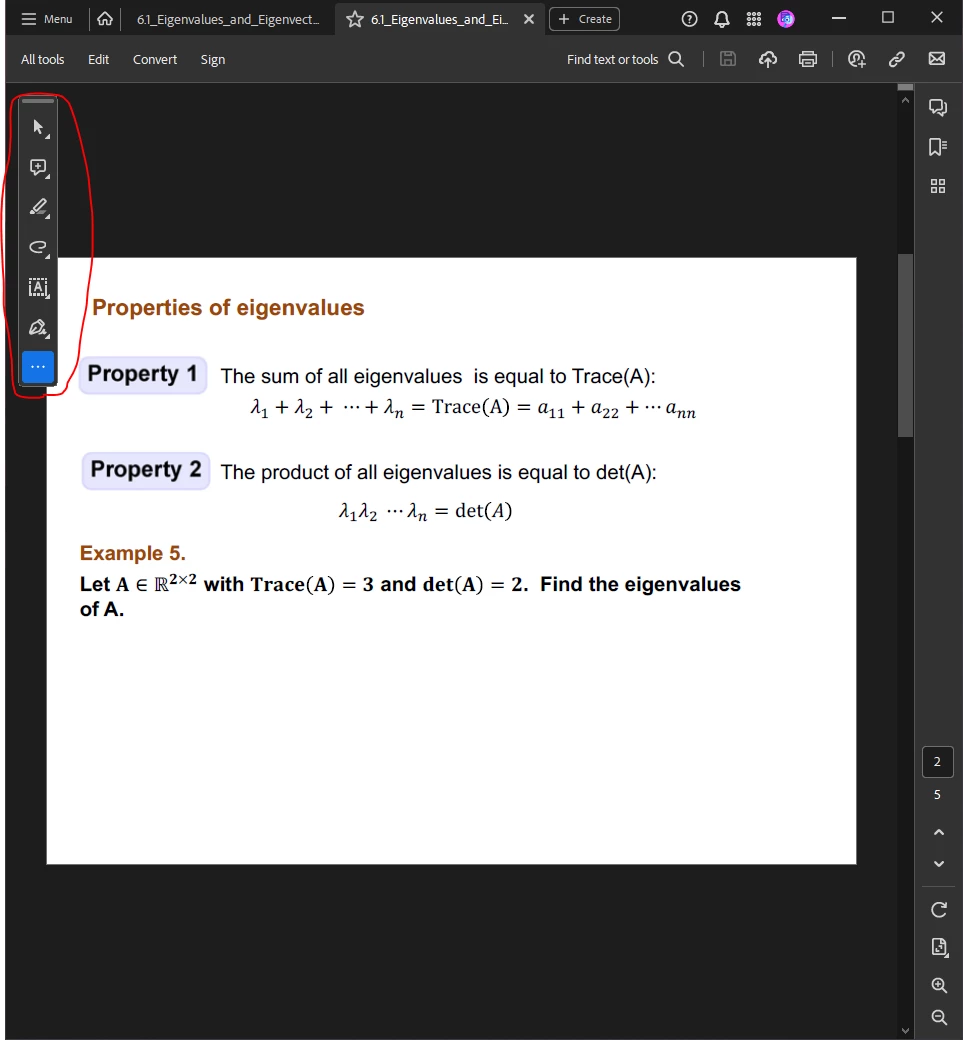The image size is (963, 1040).
Task: Rotate the page view clockwise
Action: [938, 910]
